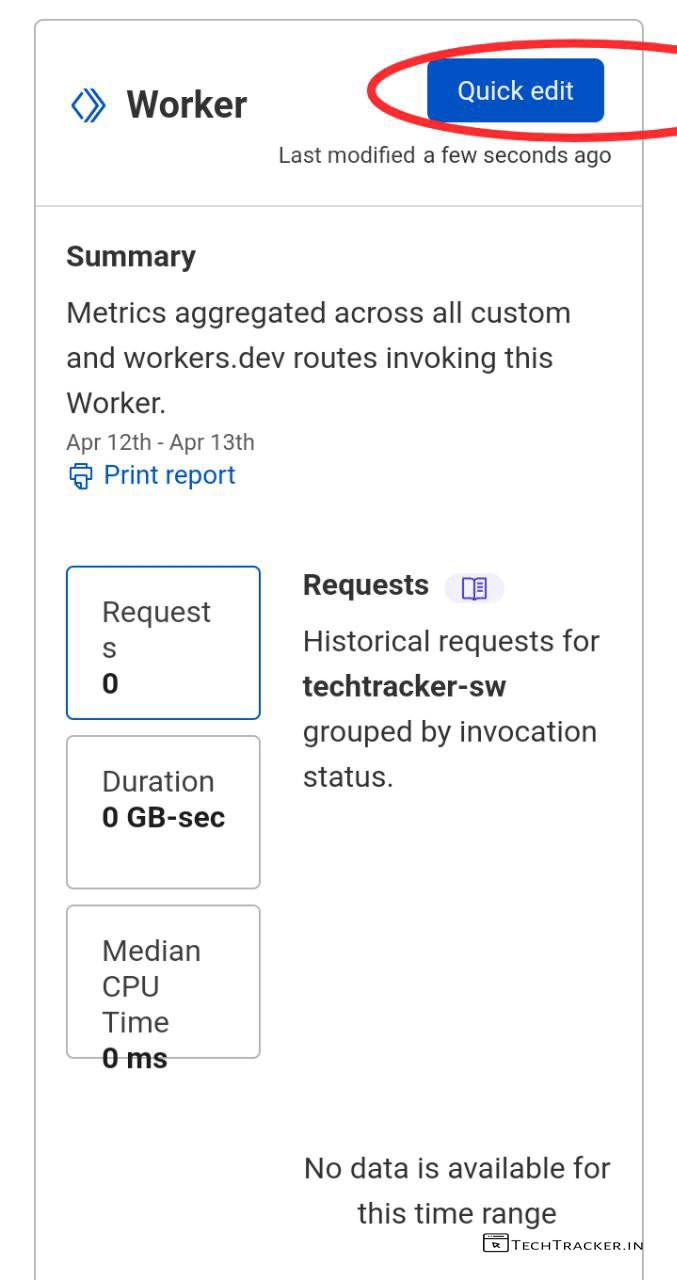Click the printer icon beside Print report

[x=80, y=476]
